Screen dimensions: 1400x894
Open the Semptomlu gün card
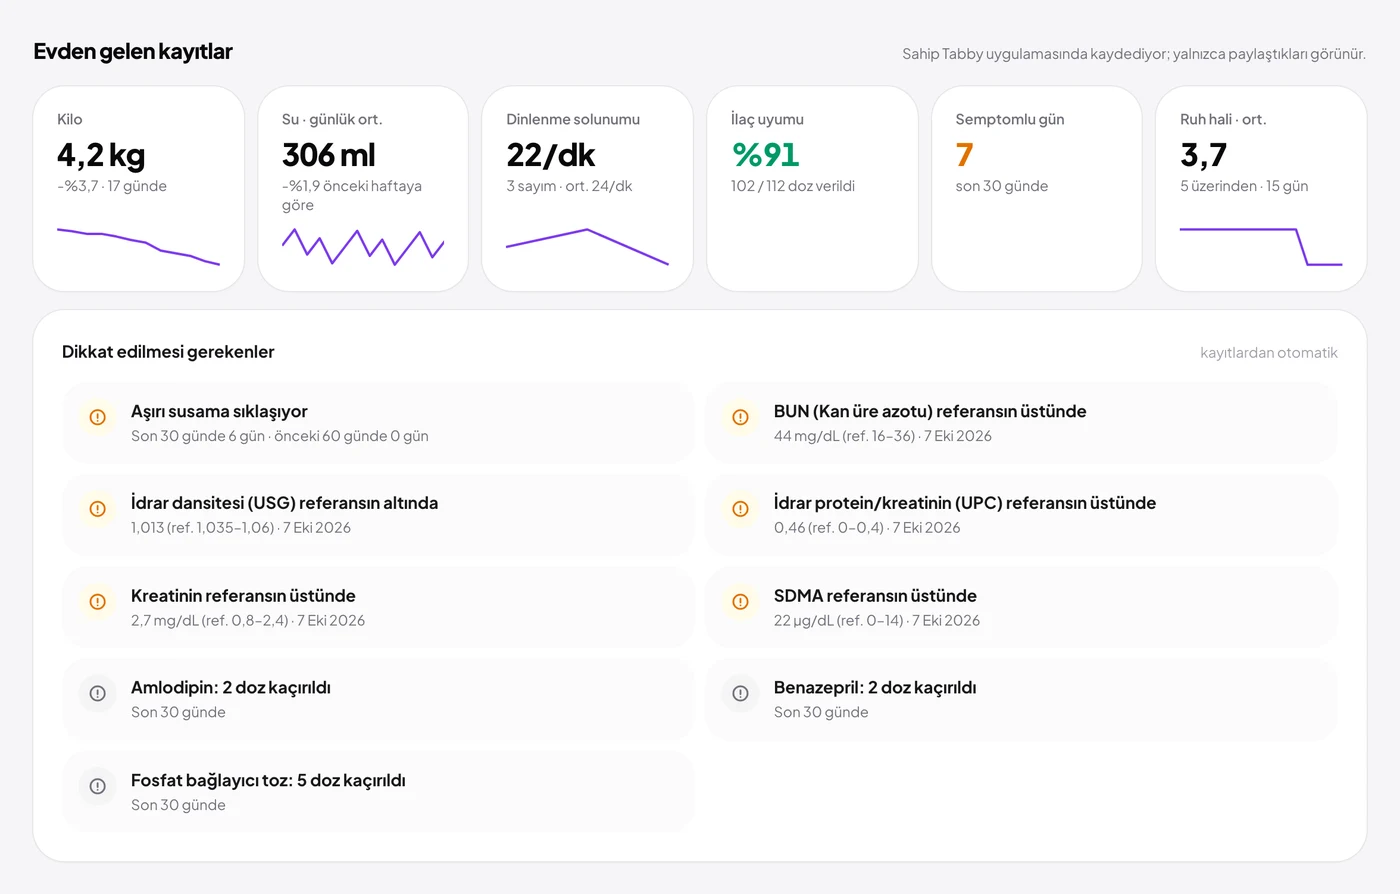(1037, 189)
